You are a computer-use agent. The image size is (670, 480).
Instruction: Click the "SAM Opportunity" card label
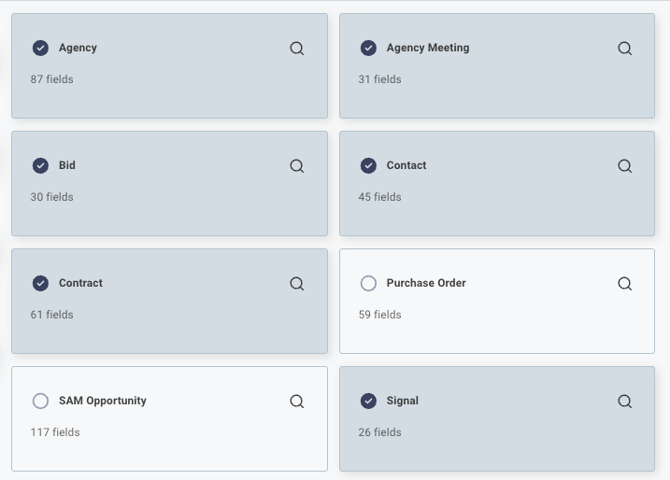pyautogui.click(x=102, y=401)
